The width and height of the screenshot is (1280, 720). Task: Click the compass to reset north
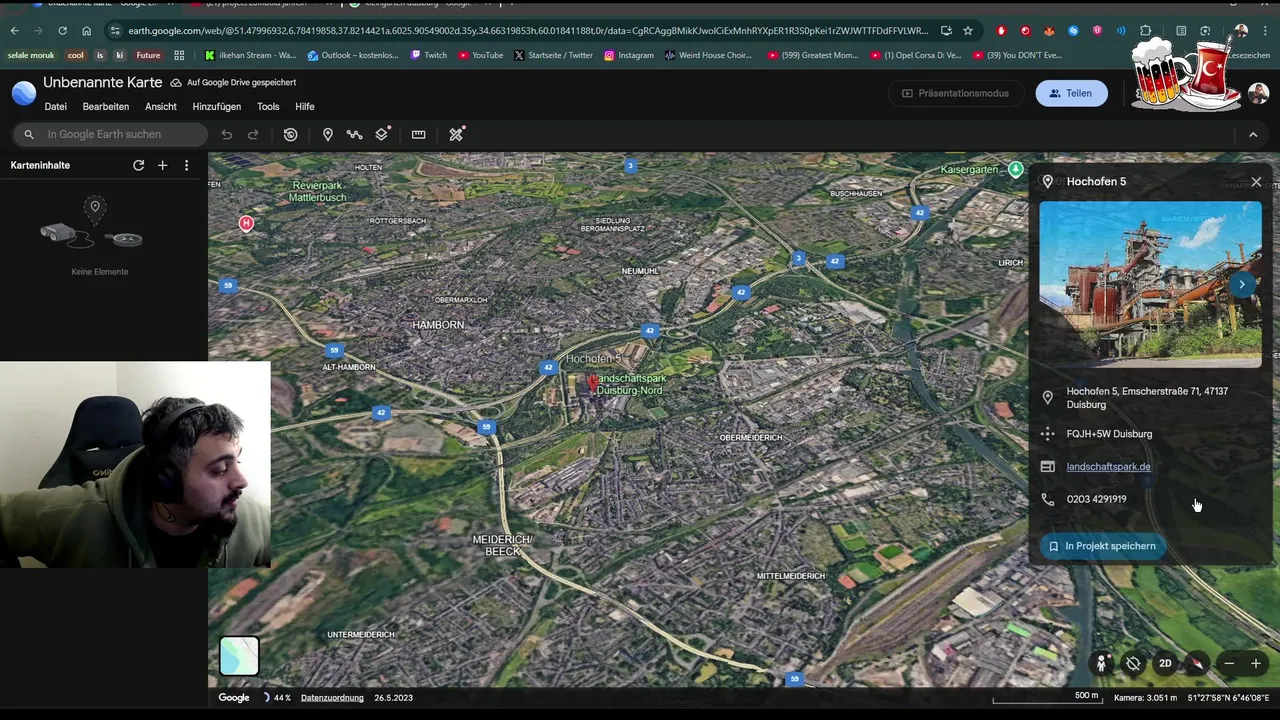click(1196, 663)
